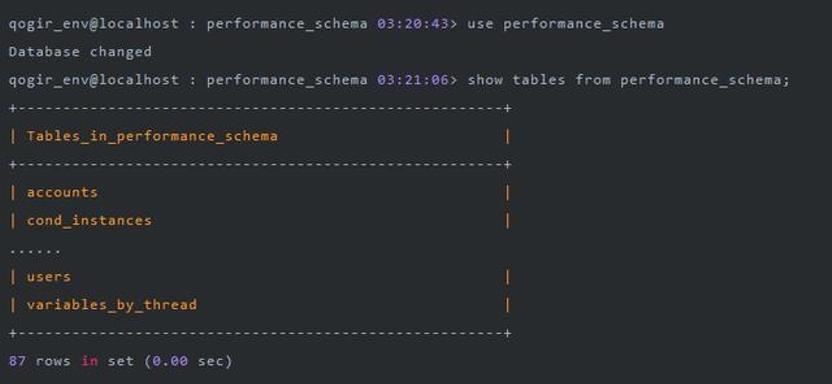Click the Tables_in_performance_schema column header
832x384 pixels.
pos(152,136)
